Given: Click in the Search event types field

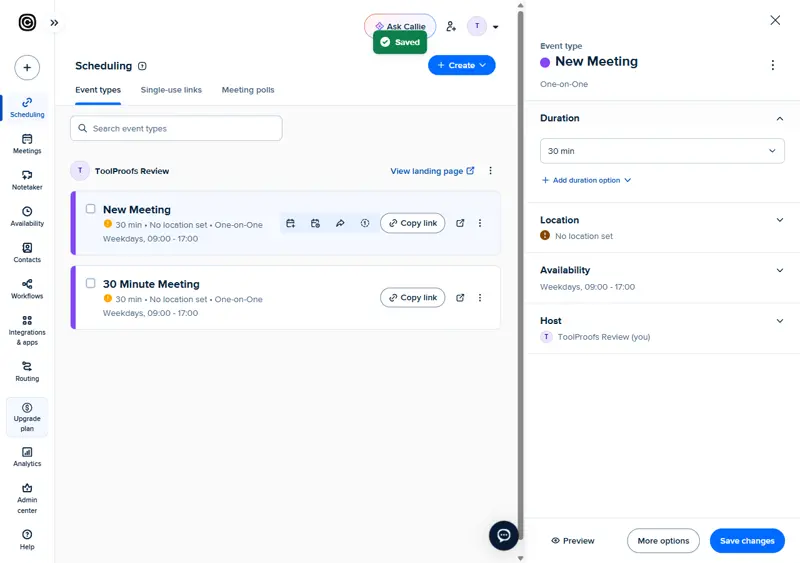Looking at the screenshot, I should [176, 128].
